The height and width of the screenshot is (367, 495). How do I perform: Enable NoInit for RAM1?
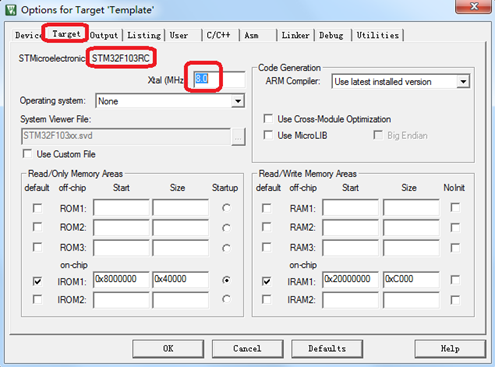455,208
